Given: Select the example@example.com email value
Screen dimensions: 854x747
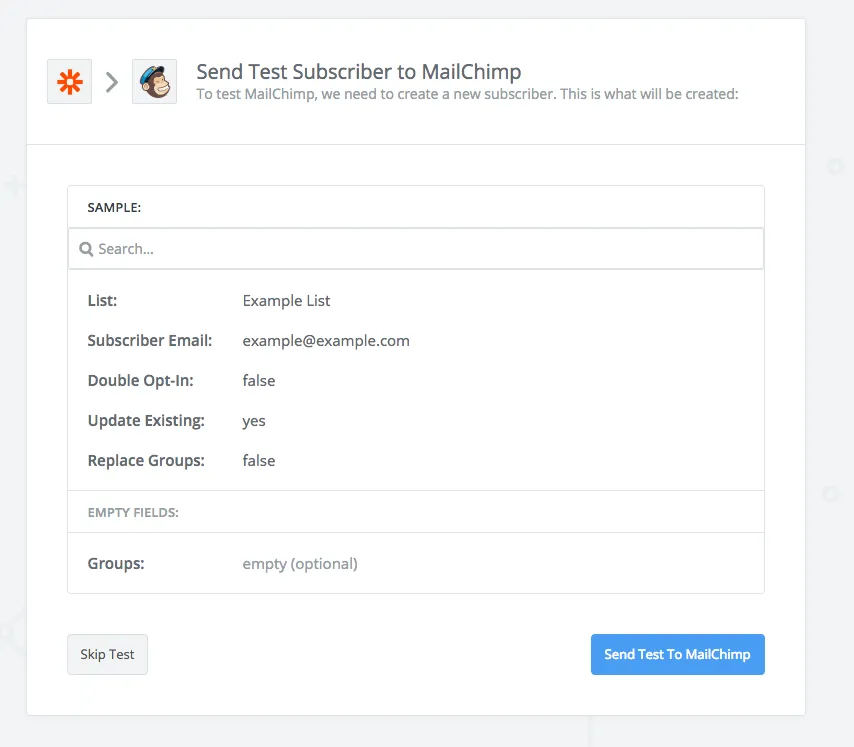Looking at the screenshot, I should click(326, 340).
